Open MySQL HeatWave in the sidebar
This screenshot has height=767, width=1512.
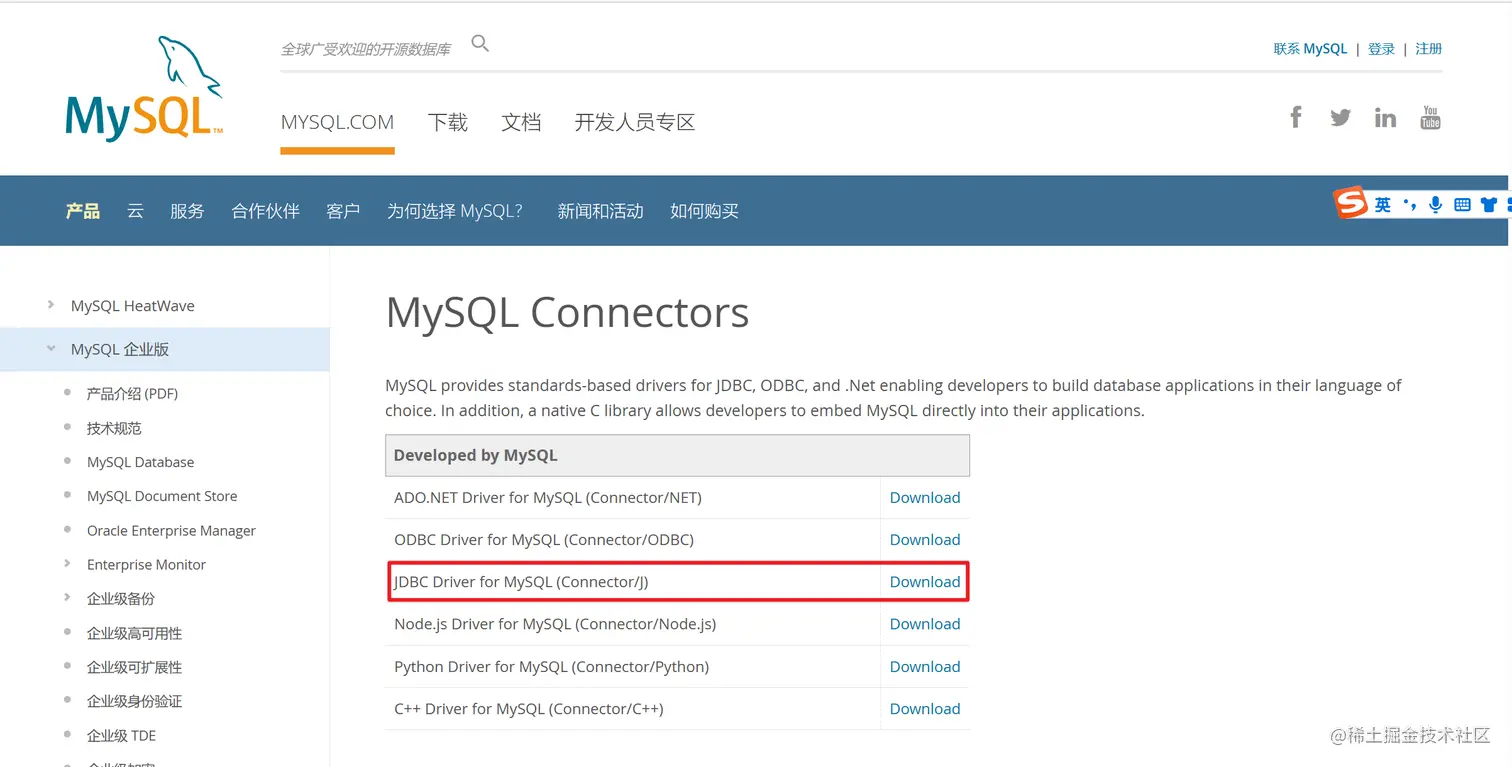132,306
